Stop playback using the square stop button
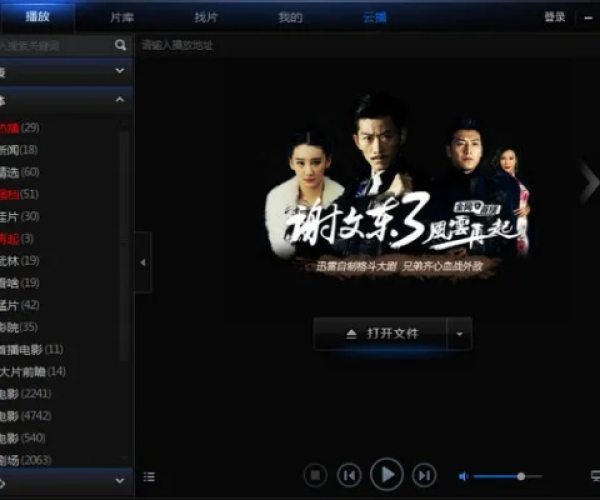Viewport: 600px width, 500px height. click(x=315, y=475)
